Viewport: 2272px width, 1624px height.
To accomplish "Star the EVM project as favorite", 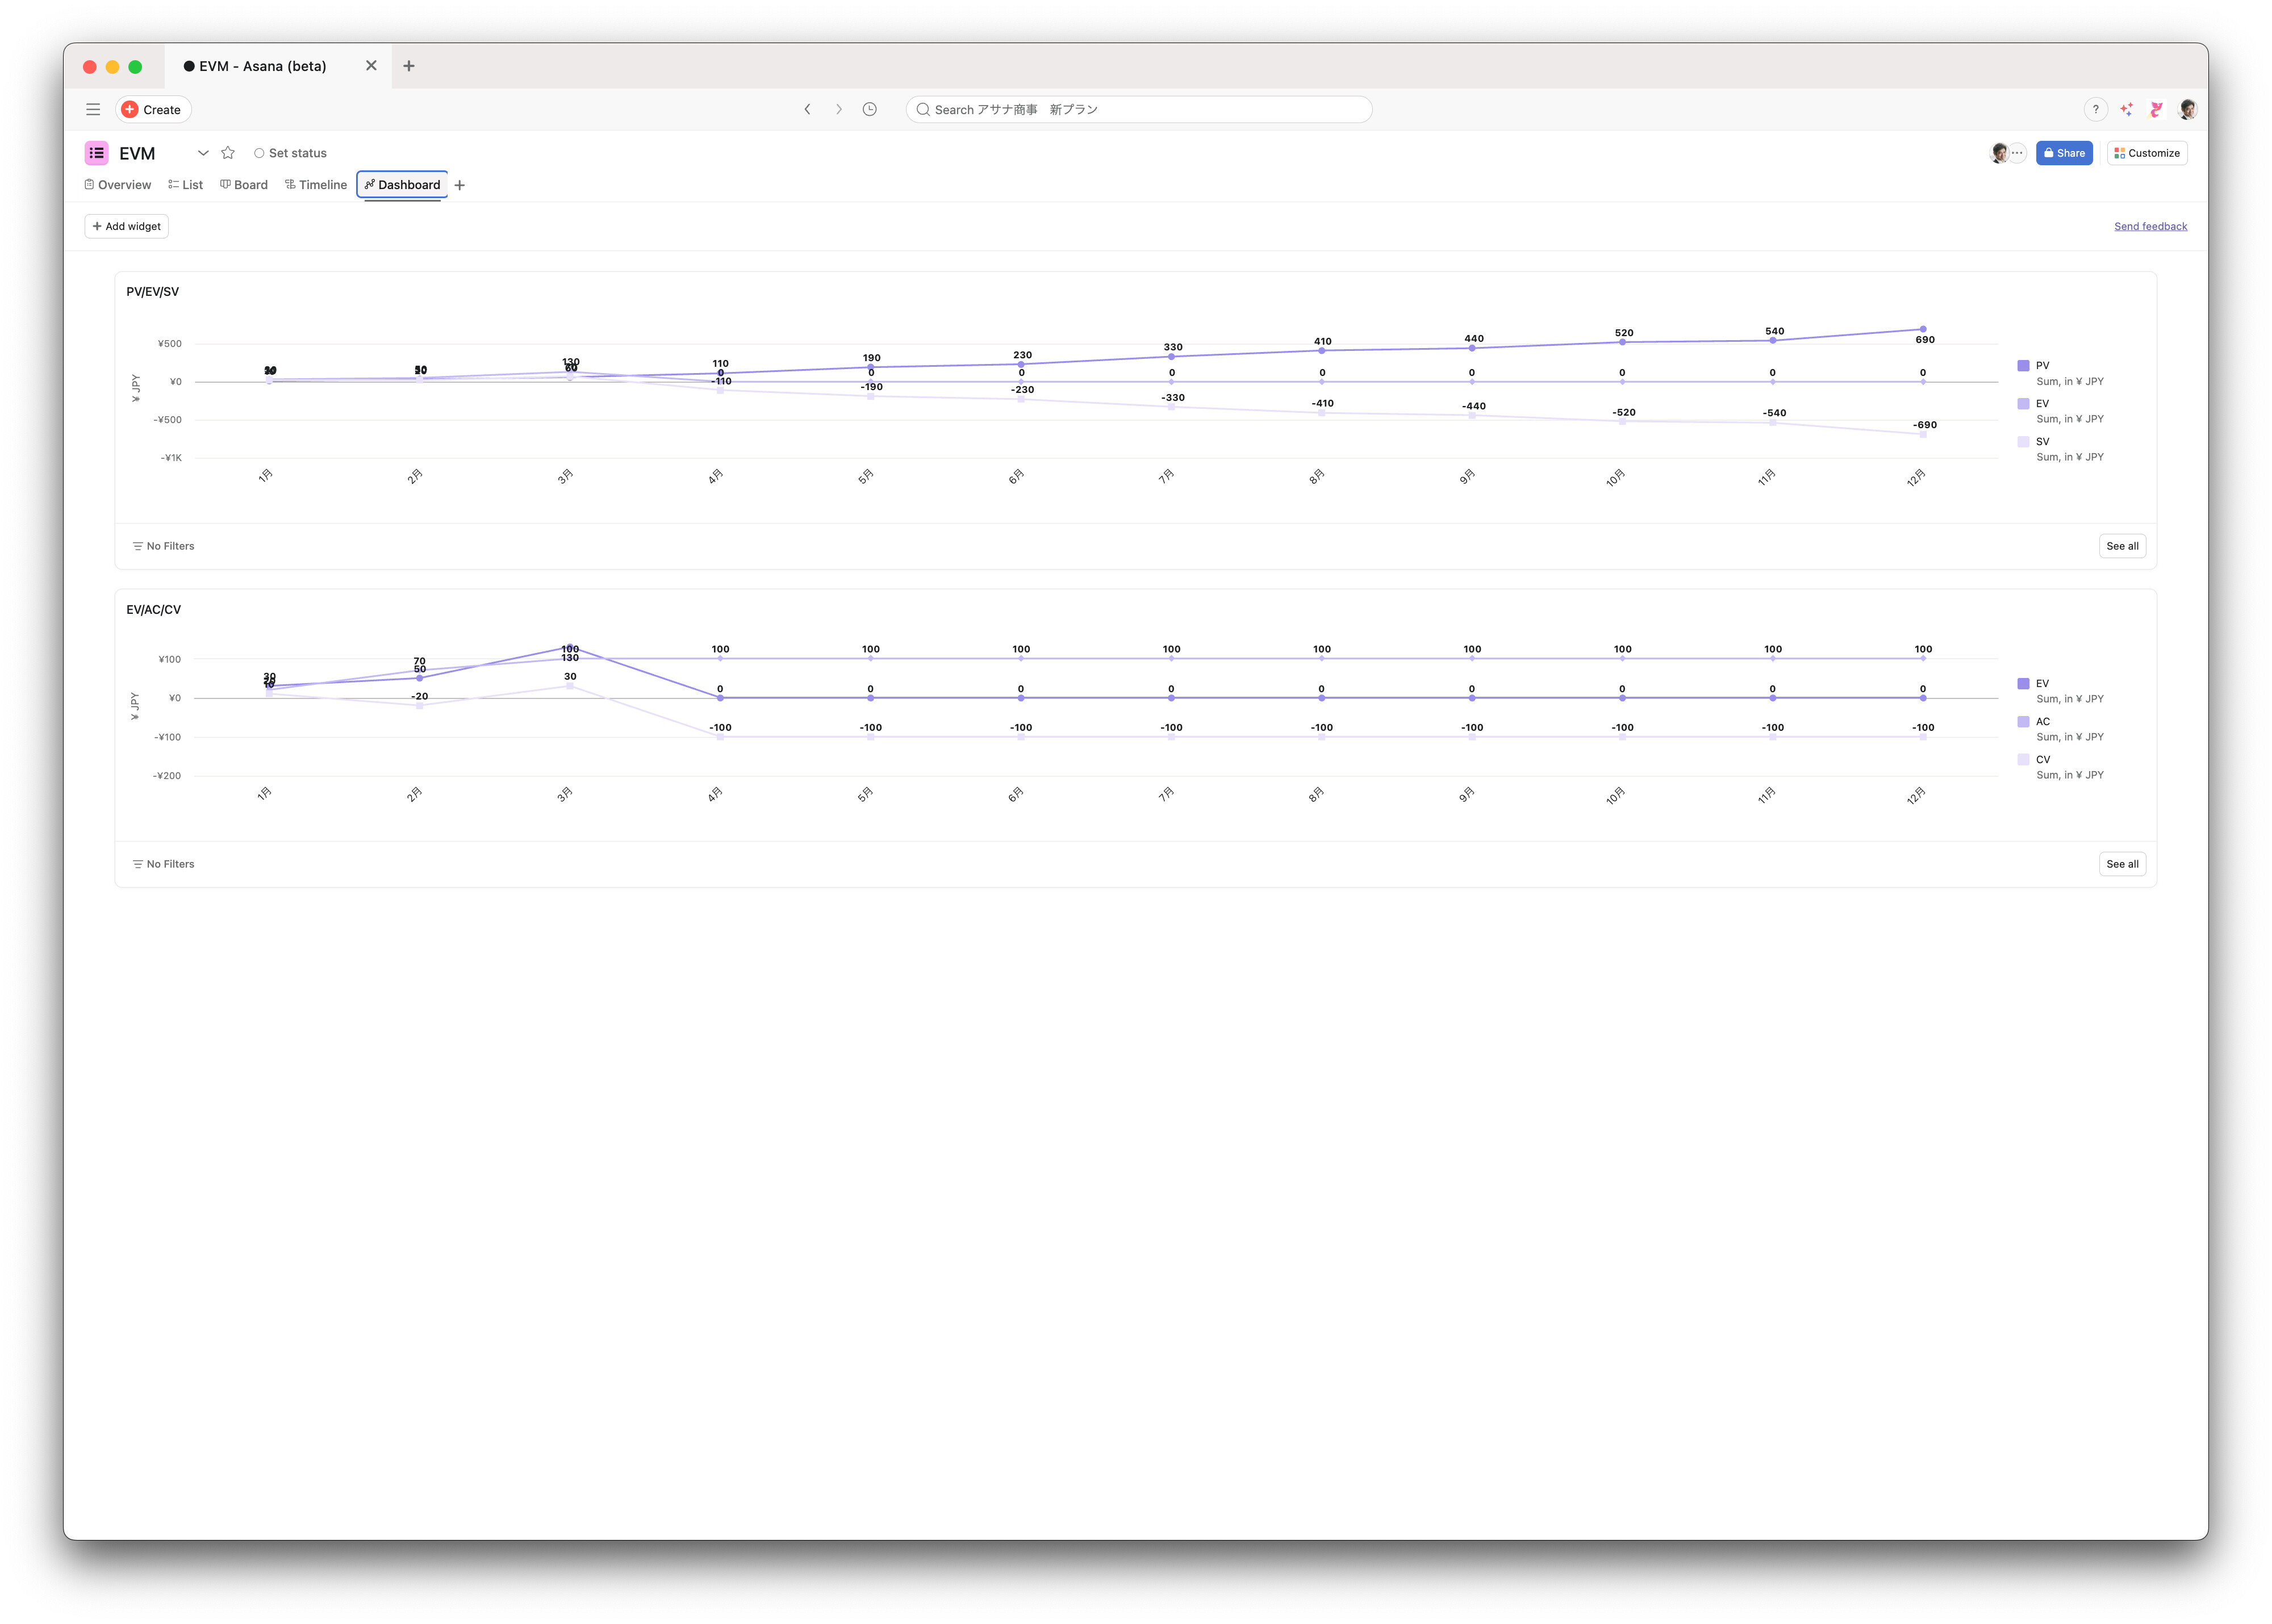I will point(228,153).
